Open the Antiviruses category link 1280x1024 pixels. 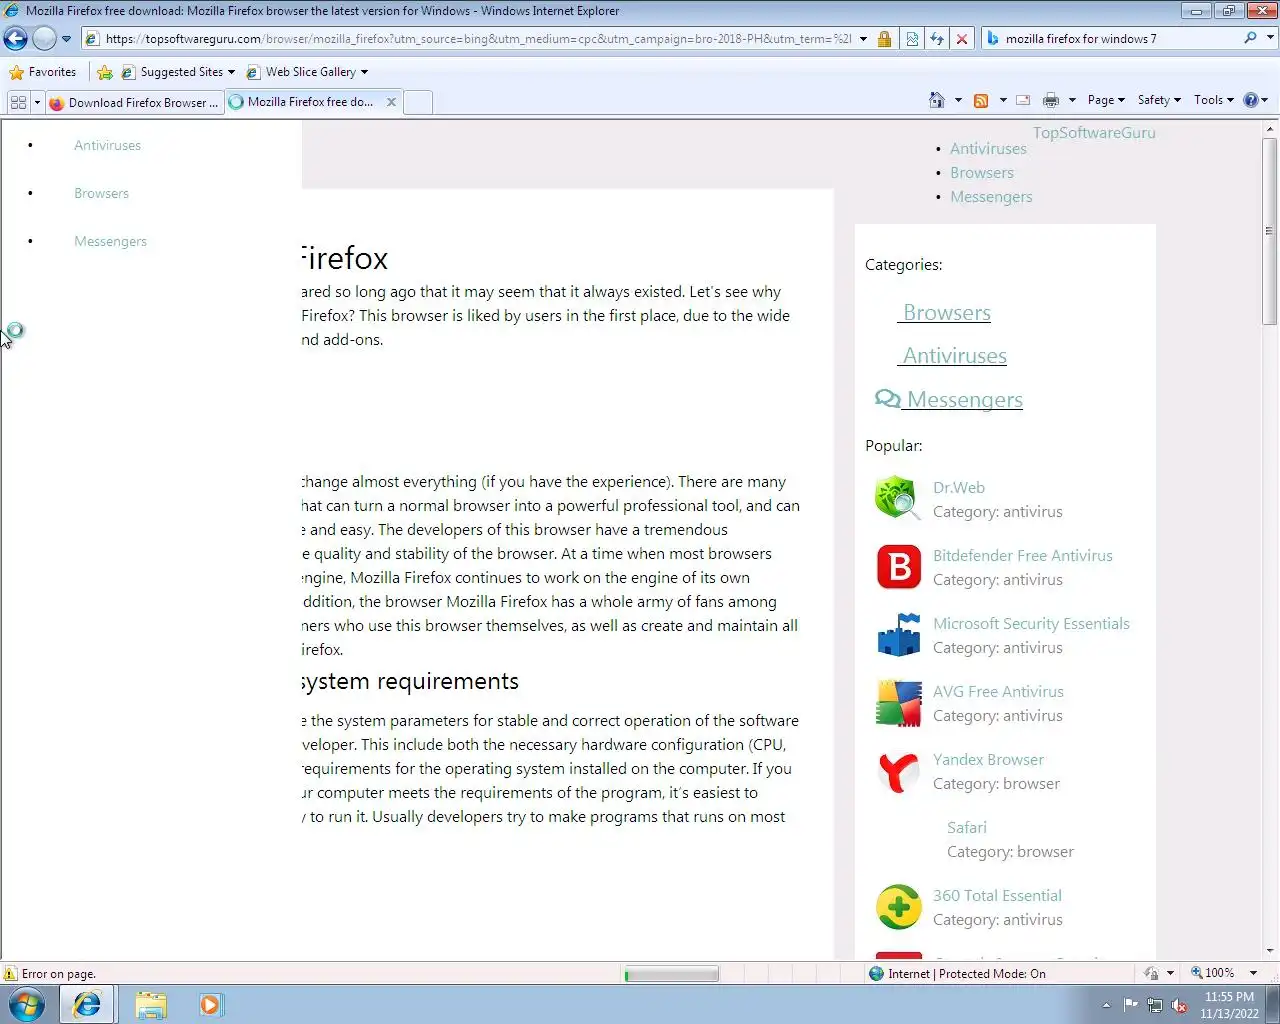(953, 355)
